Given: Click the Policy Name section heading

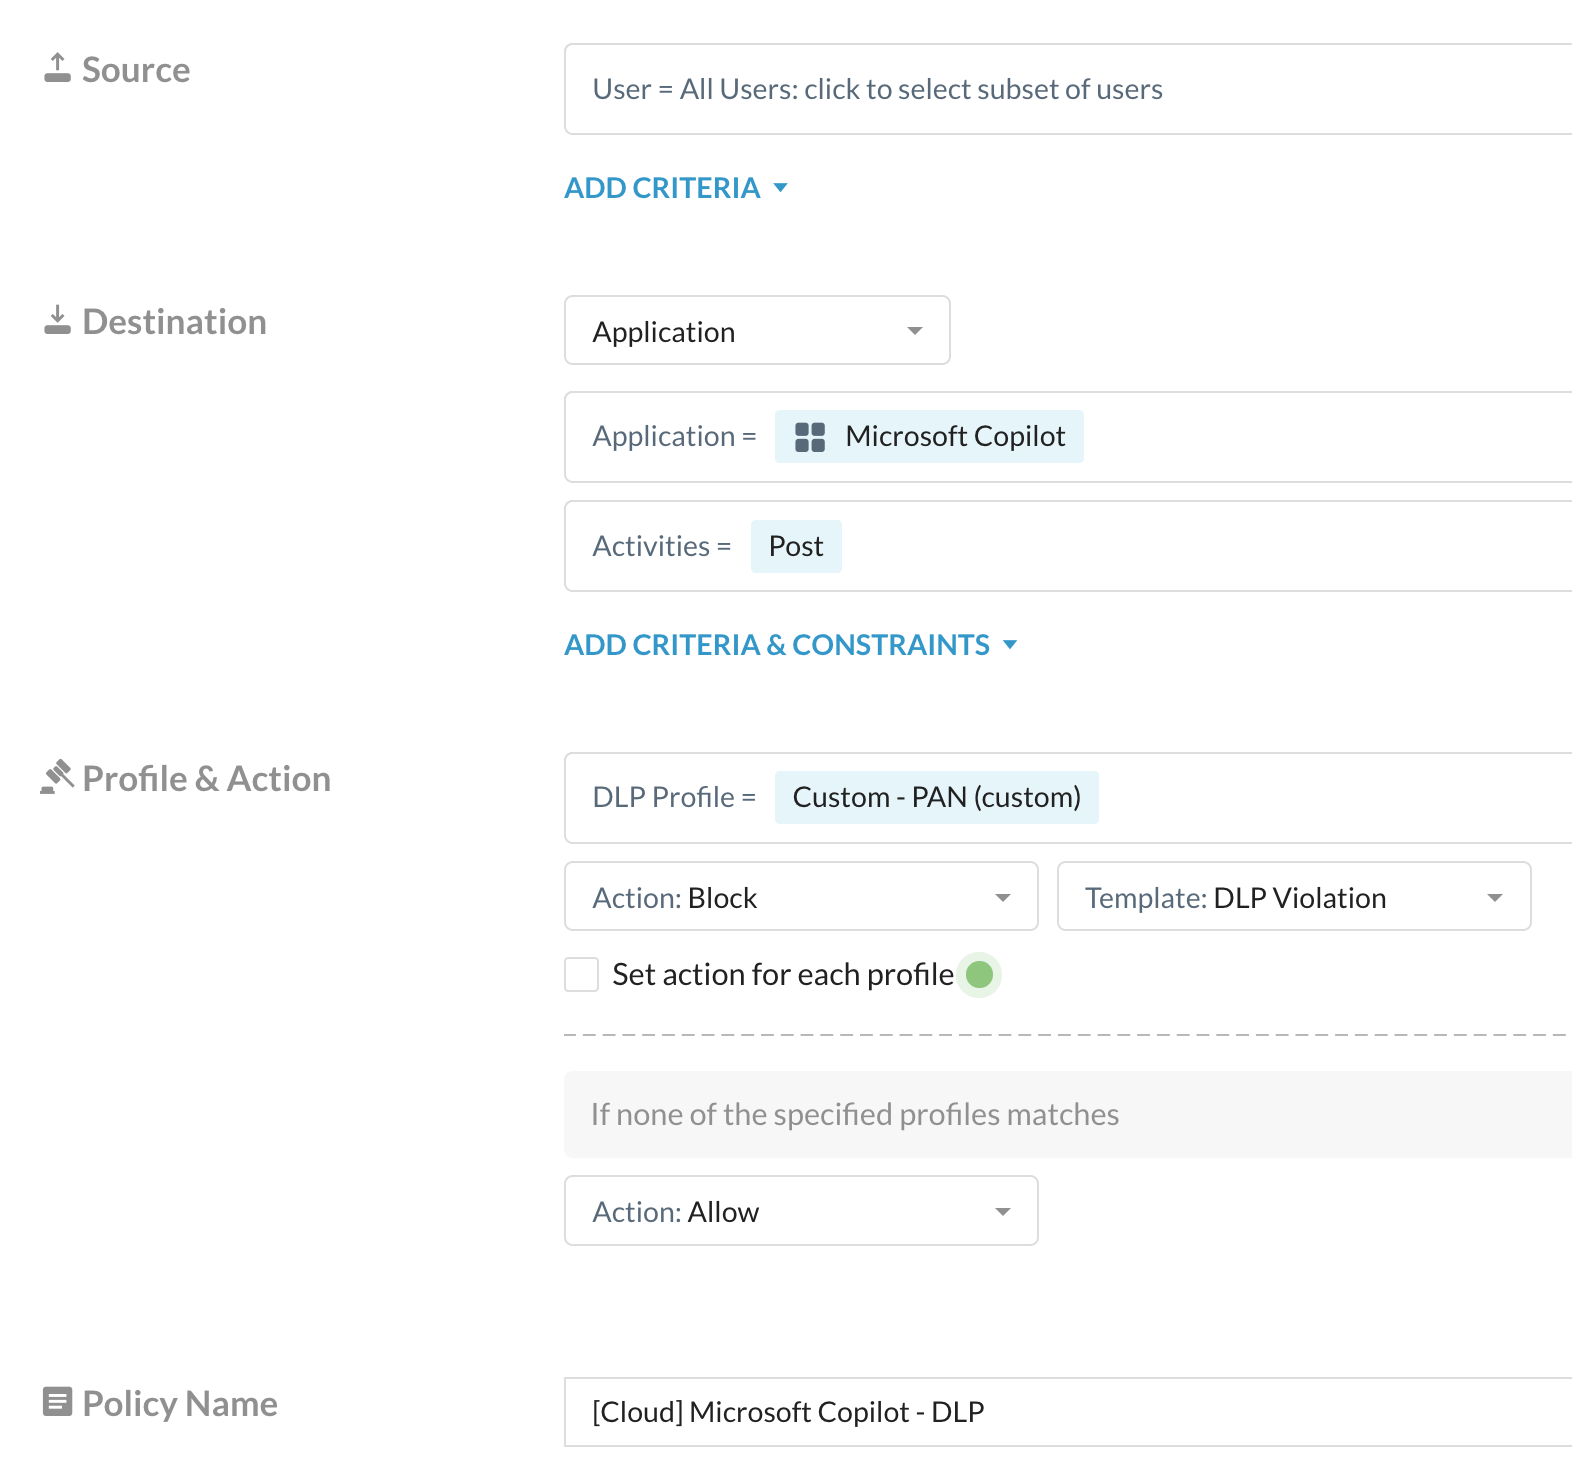Looking at the screenshot, I should [x=180, y=1404].
